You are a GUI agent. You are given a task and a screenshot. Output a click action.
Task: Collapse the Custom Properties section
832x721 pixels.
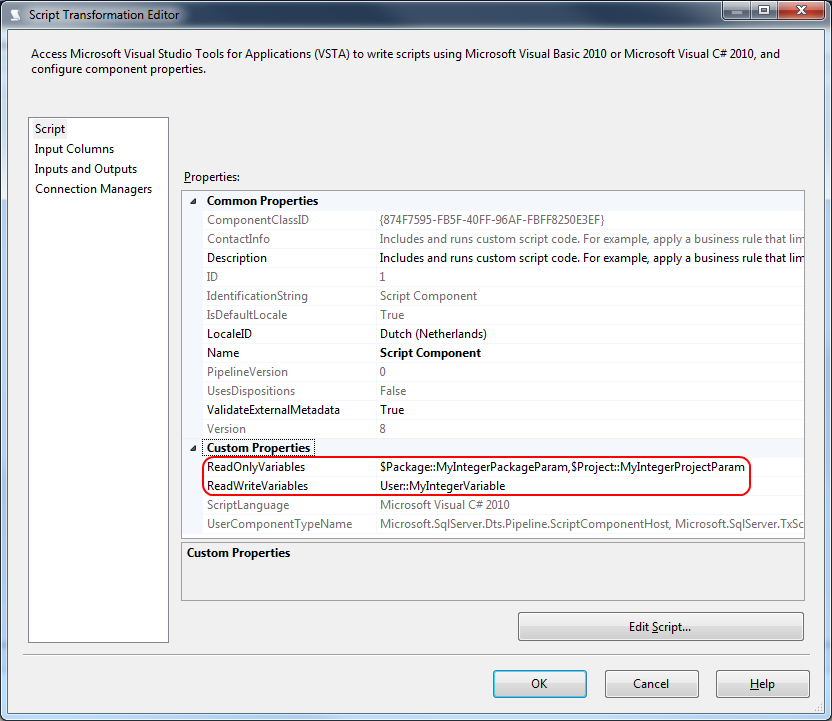[194, 448]
